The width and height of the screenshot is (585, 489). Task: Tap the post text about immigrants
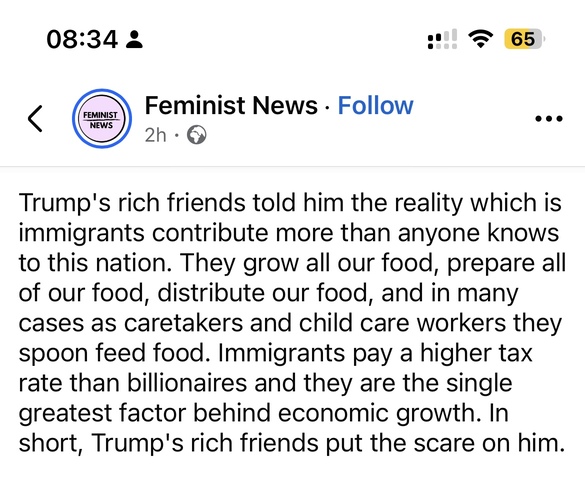292,323
